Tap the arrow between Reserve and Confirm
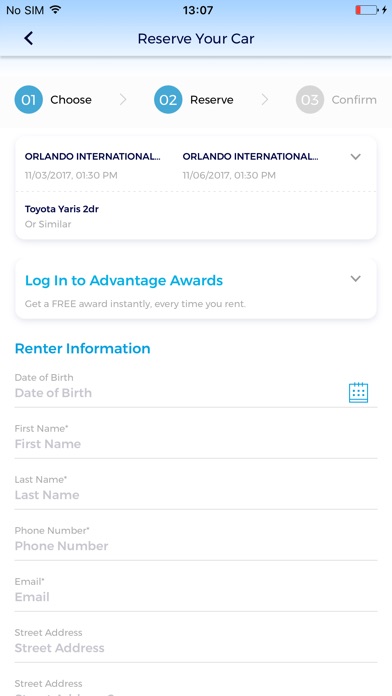Viewport: 392px width, 696px height. tap(265, 100)
